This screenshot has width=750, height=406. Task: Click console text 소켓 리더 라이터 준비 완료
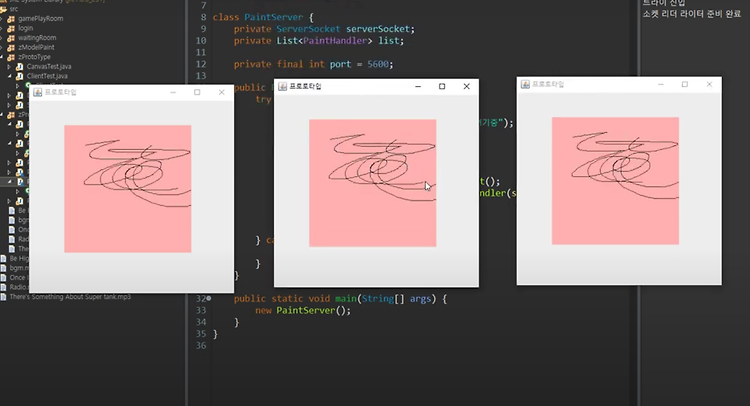pyautogui.click(x=692, y=14)
